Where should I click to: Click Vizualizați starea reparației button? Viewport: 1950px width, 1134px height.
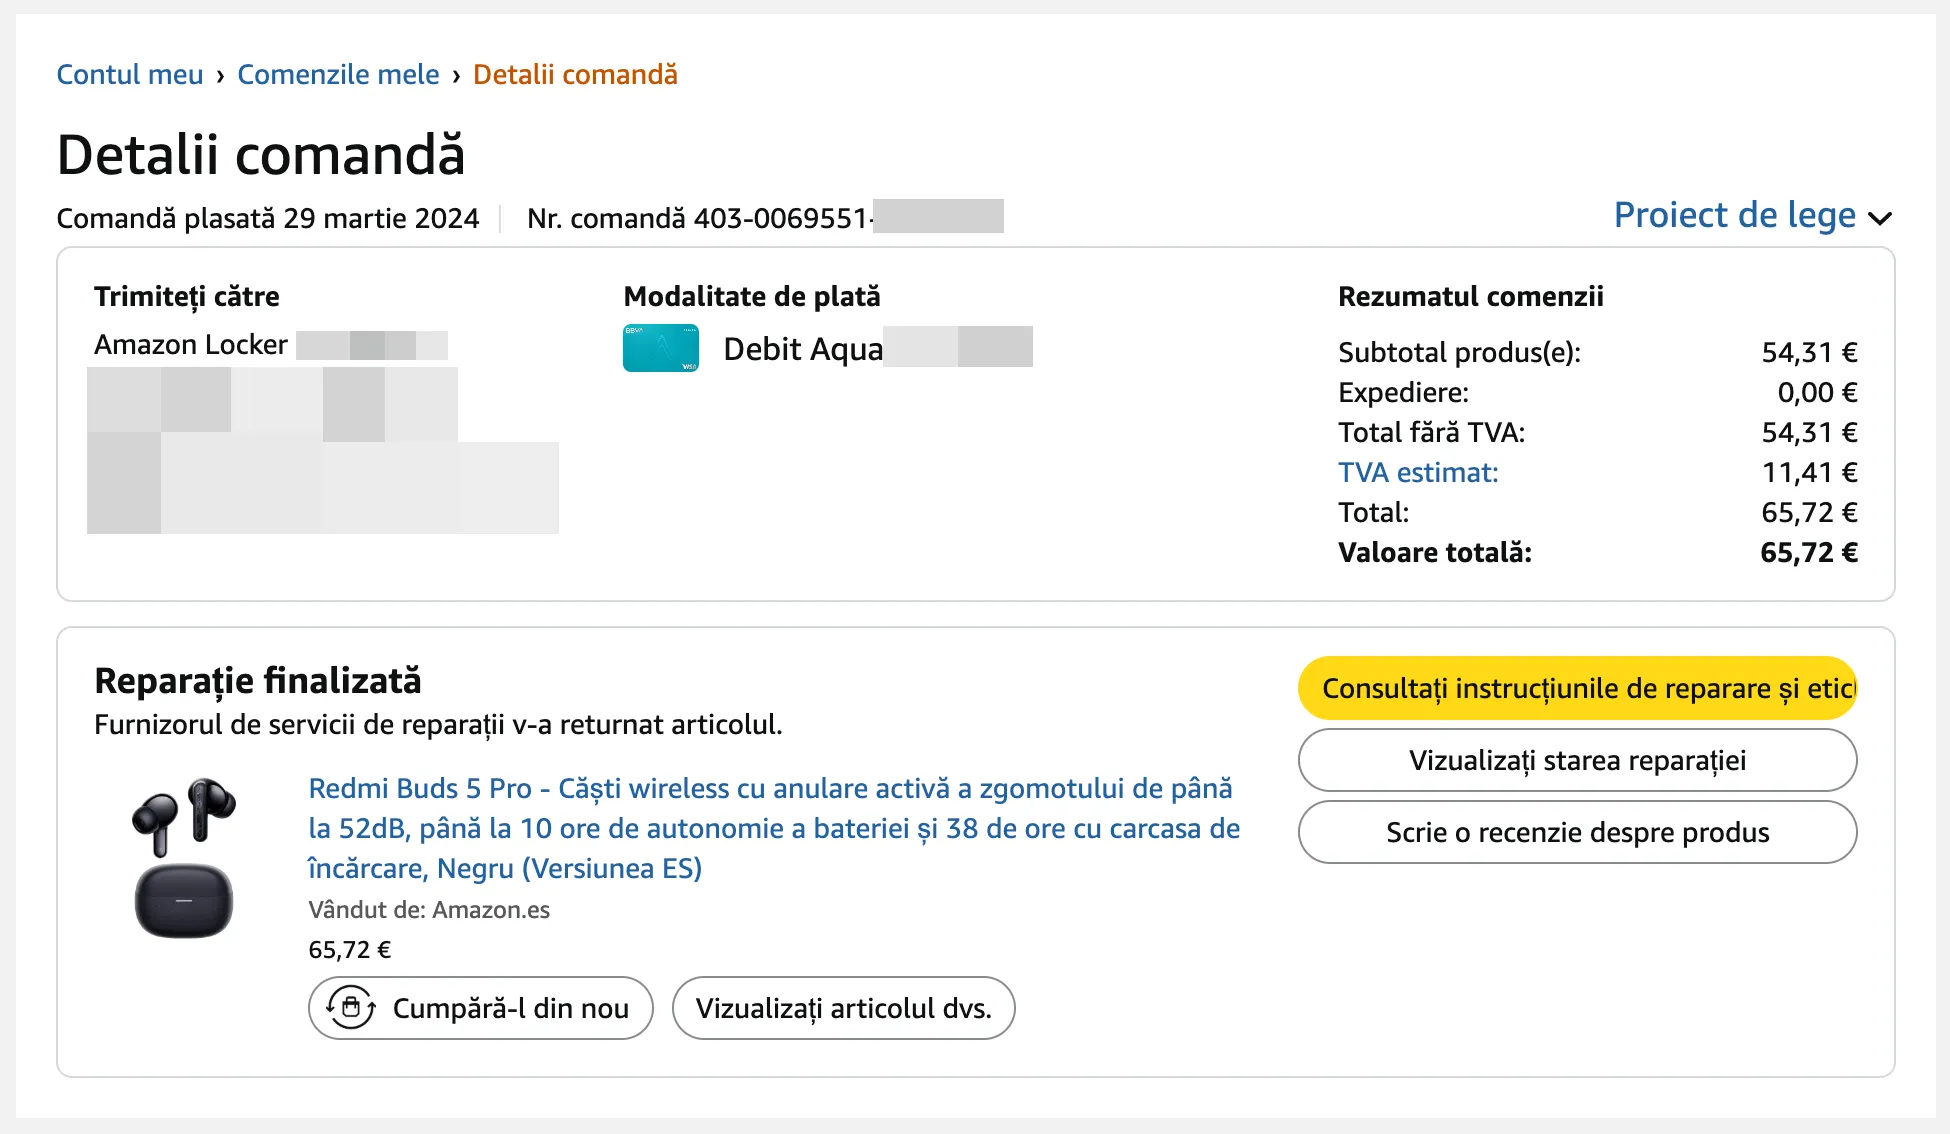(1577, 760)
